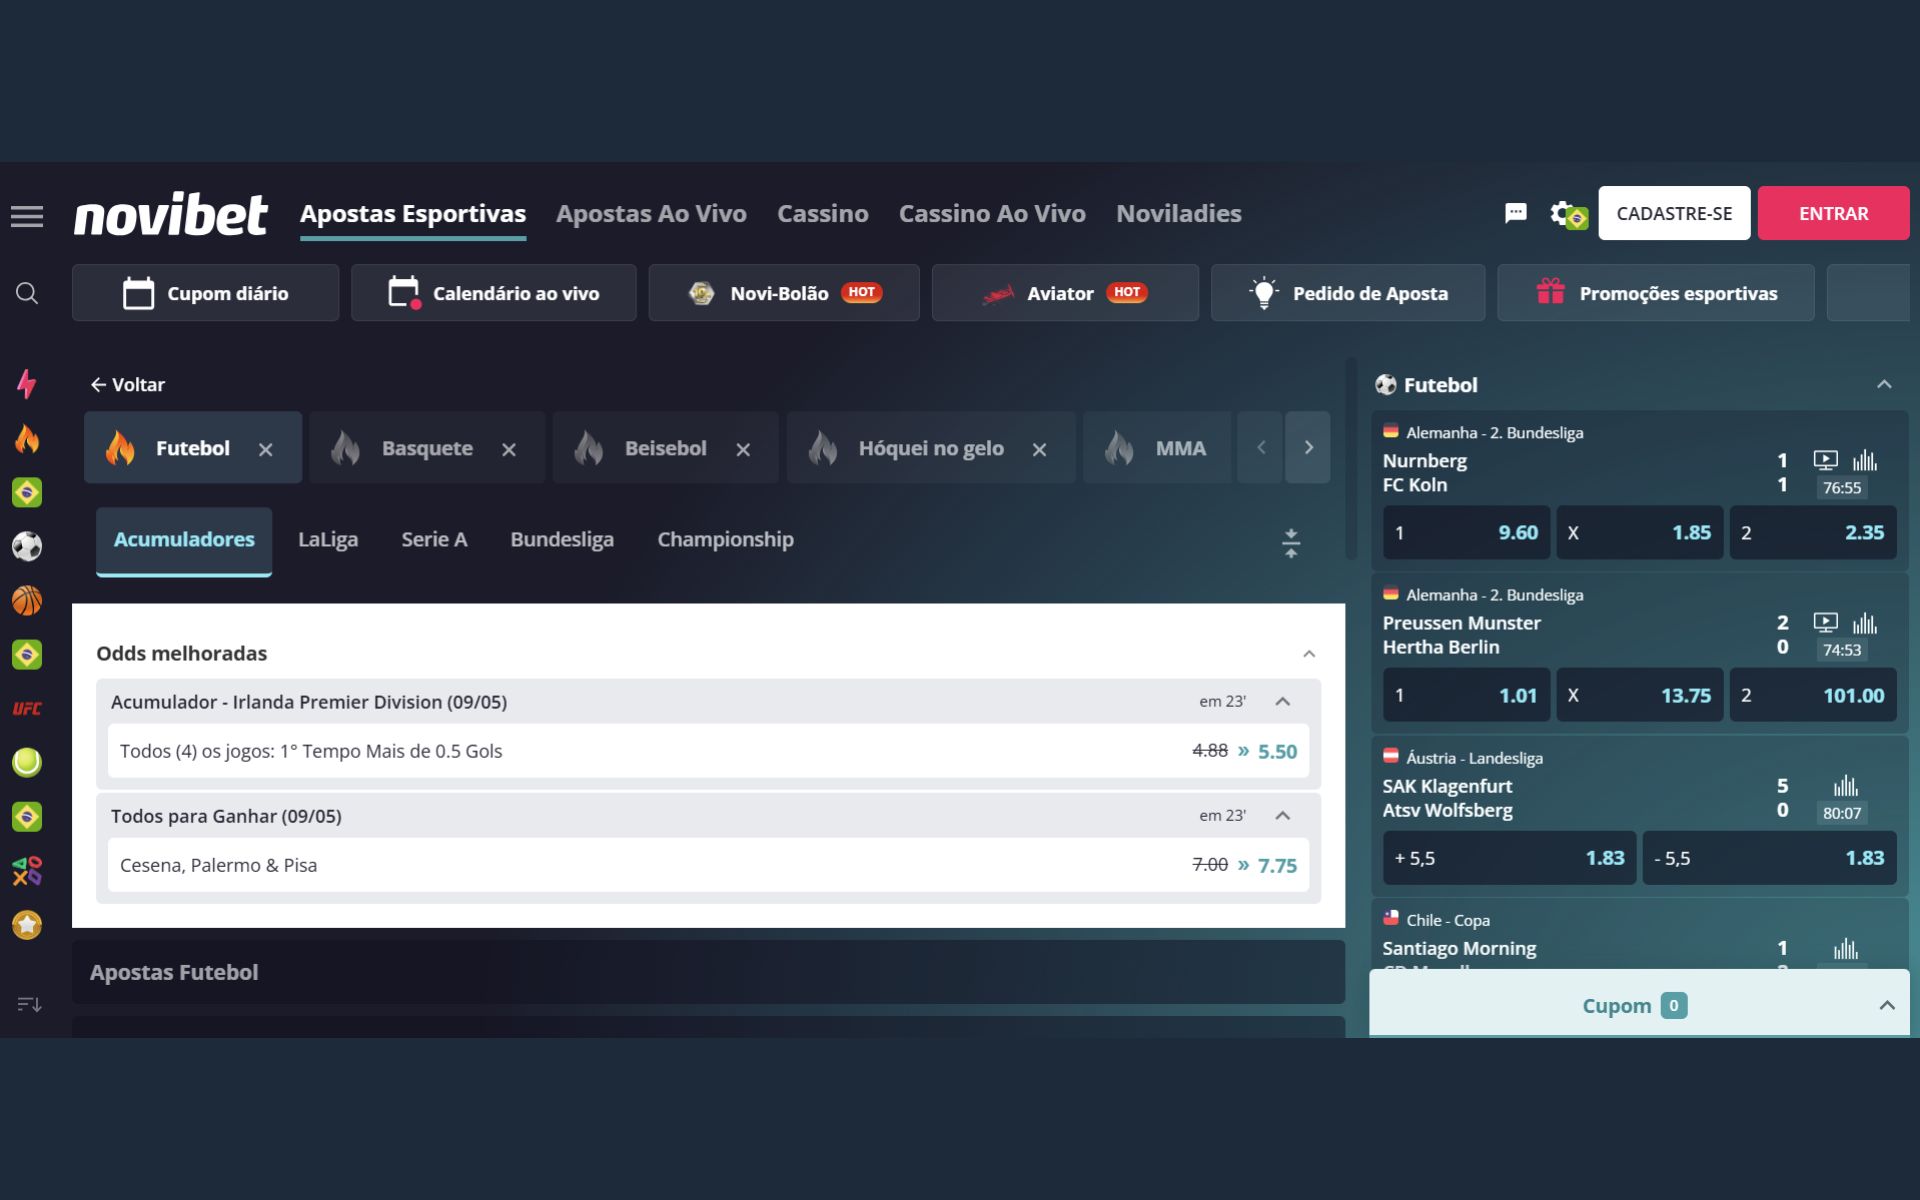The width and height of the screenshot is (1920, 1200).
Task: Open the Cassino Ao Vivo menu item
Action: point(993,213)
